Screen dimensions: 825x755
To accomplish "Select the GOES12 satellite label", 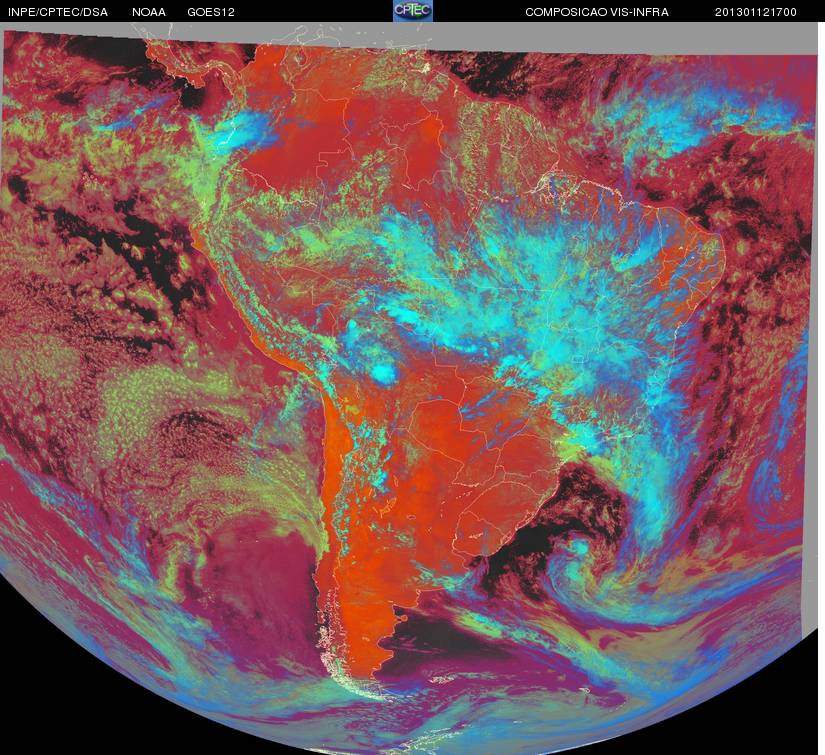I will coord(211,12).
